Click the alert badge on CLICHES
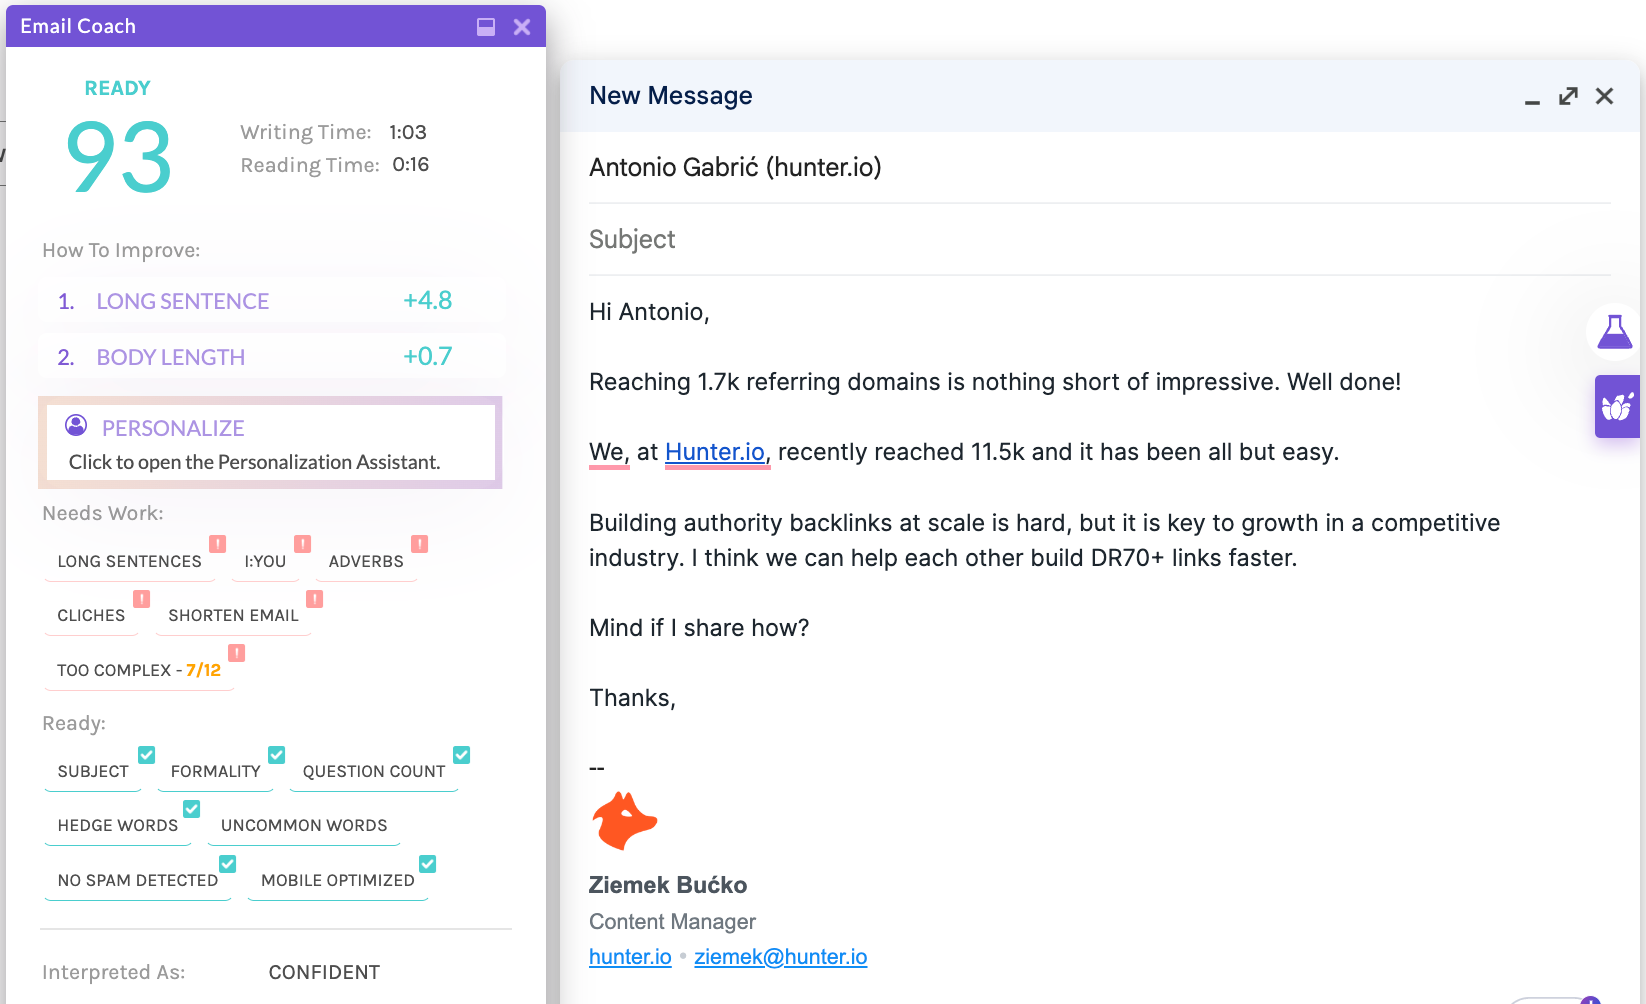Screen dimensions: 1646x1004 pos(142,599)
